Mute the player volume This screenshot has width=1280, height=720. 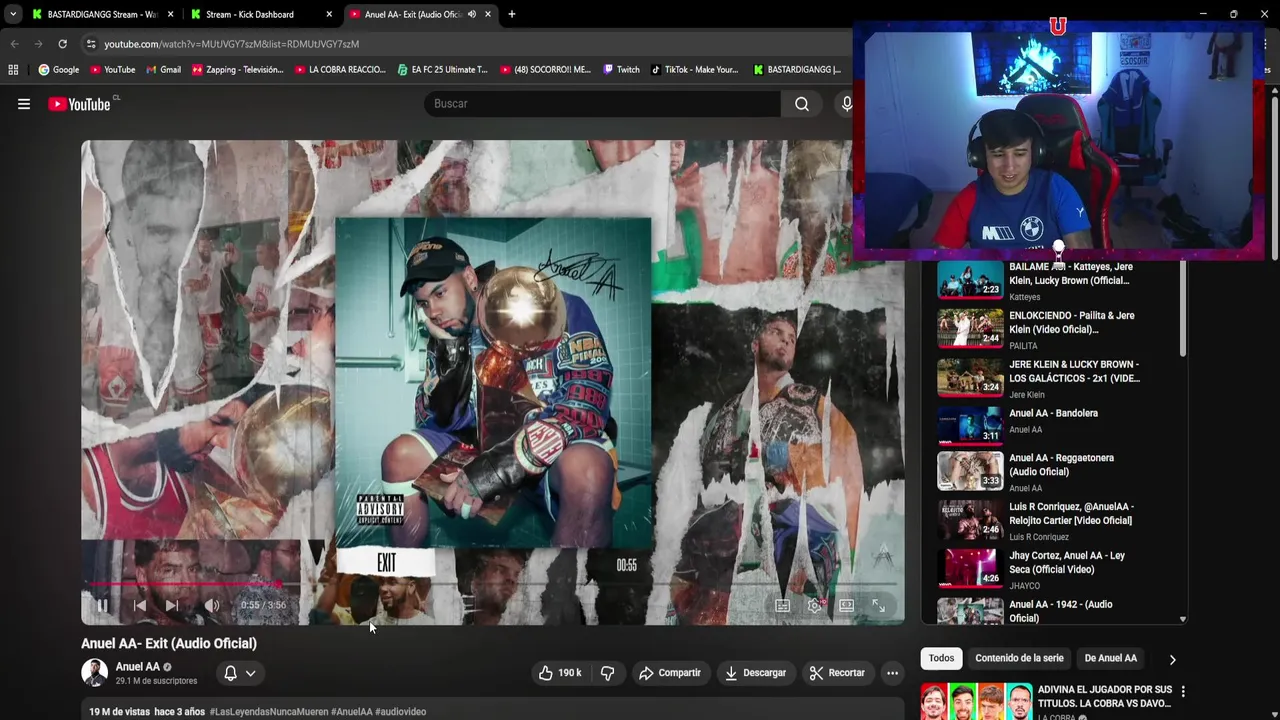[211, 605]
